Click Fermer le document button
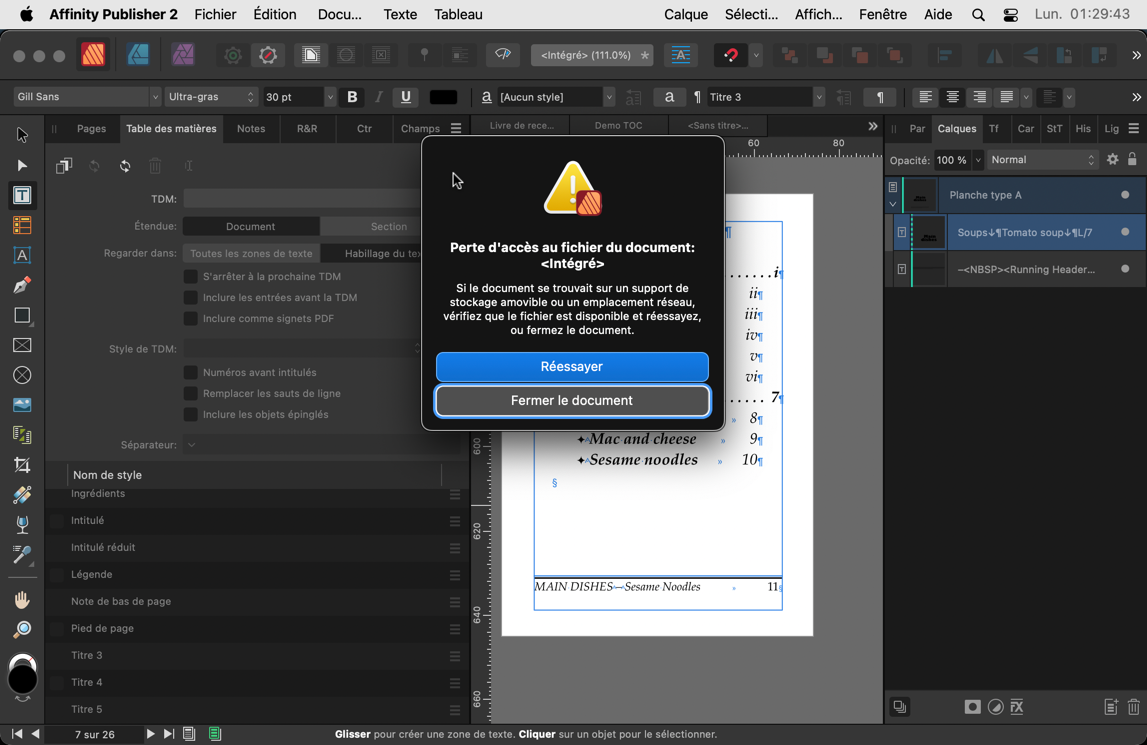The width and height of the screenshot is (1147, 745). click(572, 401)
